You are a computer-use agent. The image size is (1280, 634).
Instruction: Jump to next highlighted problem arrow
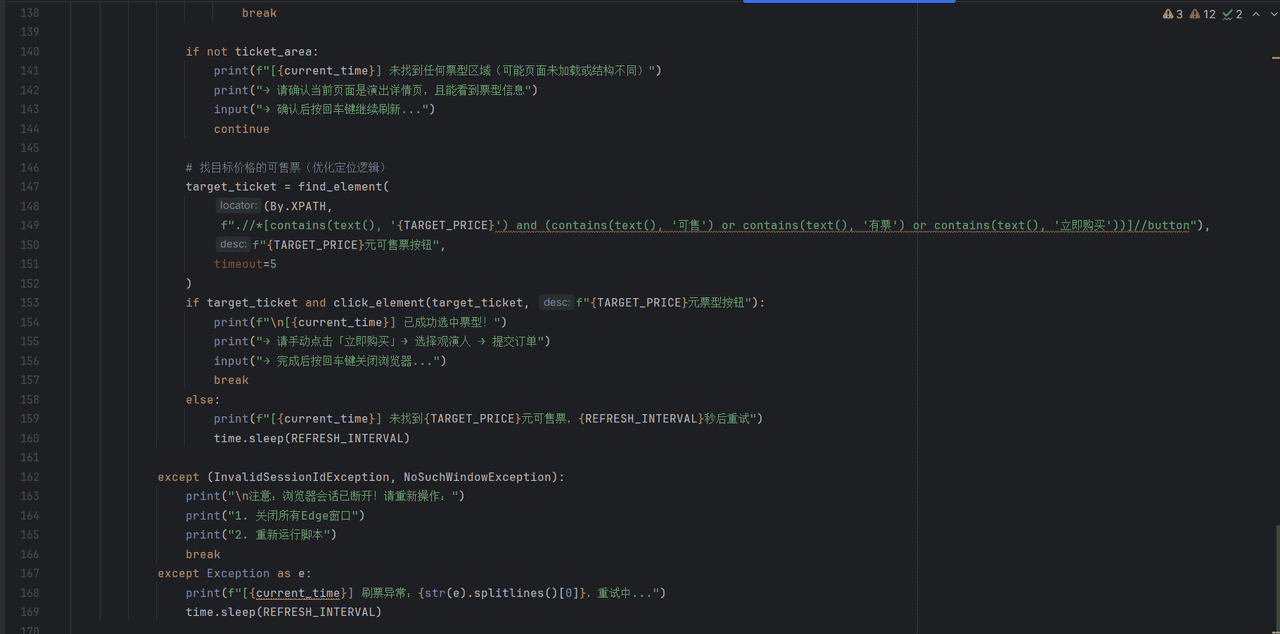[1273, 14]
